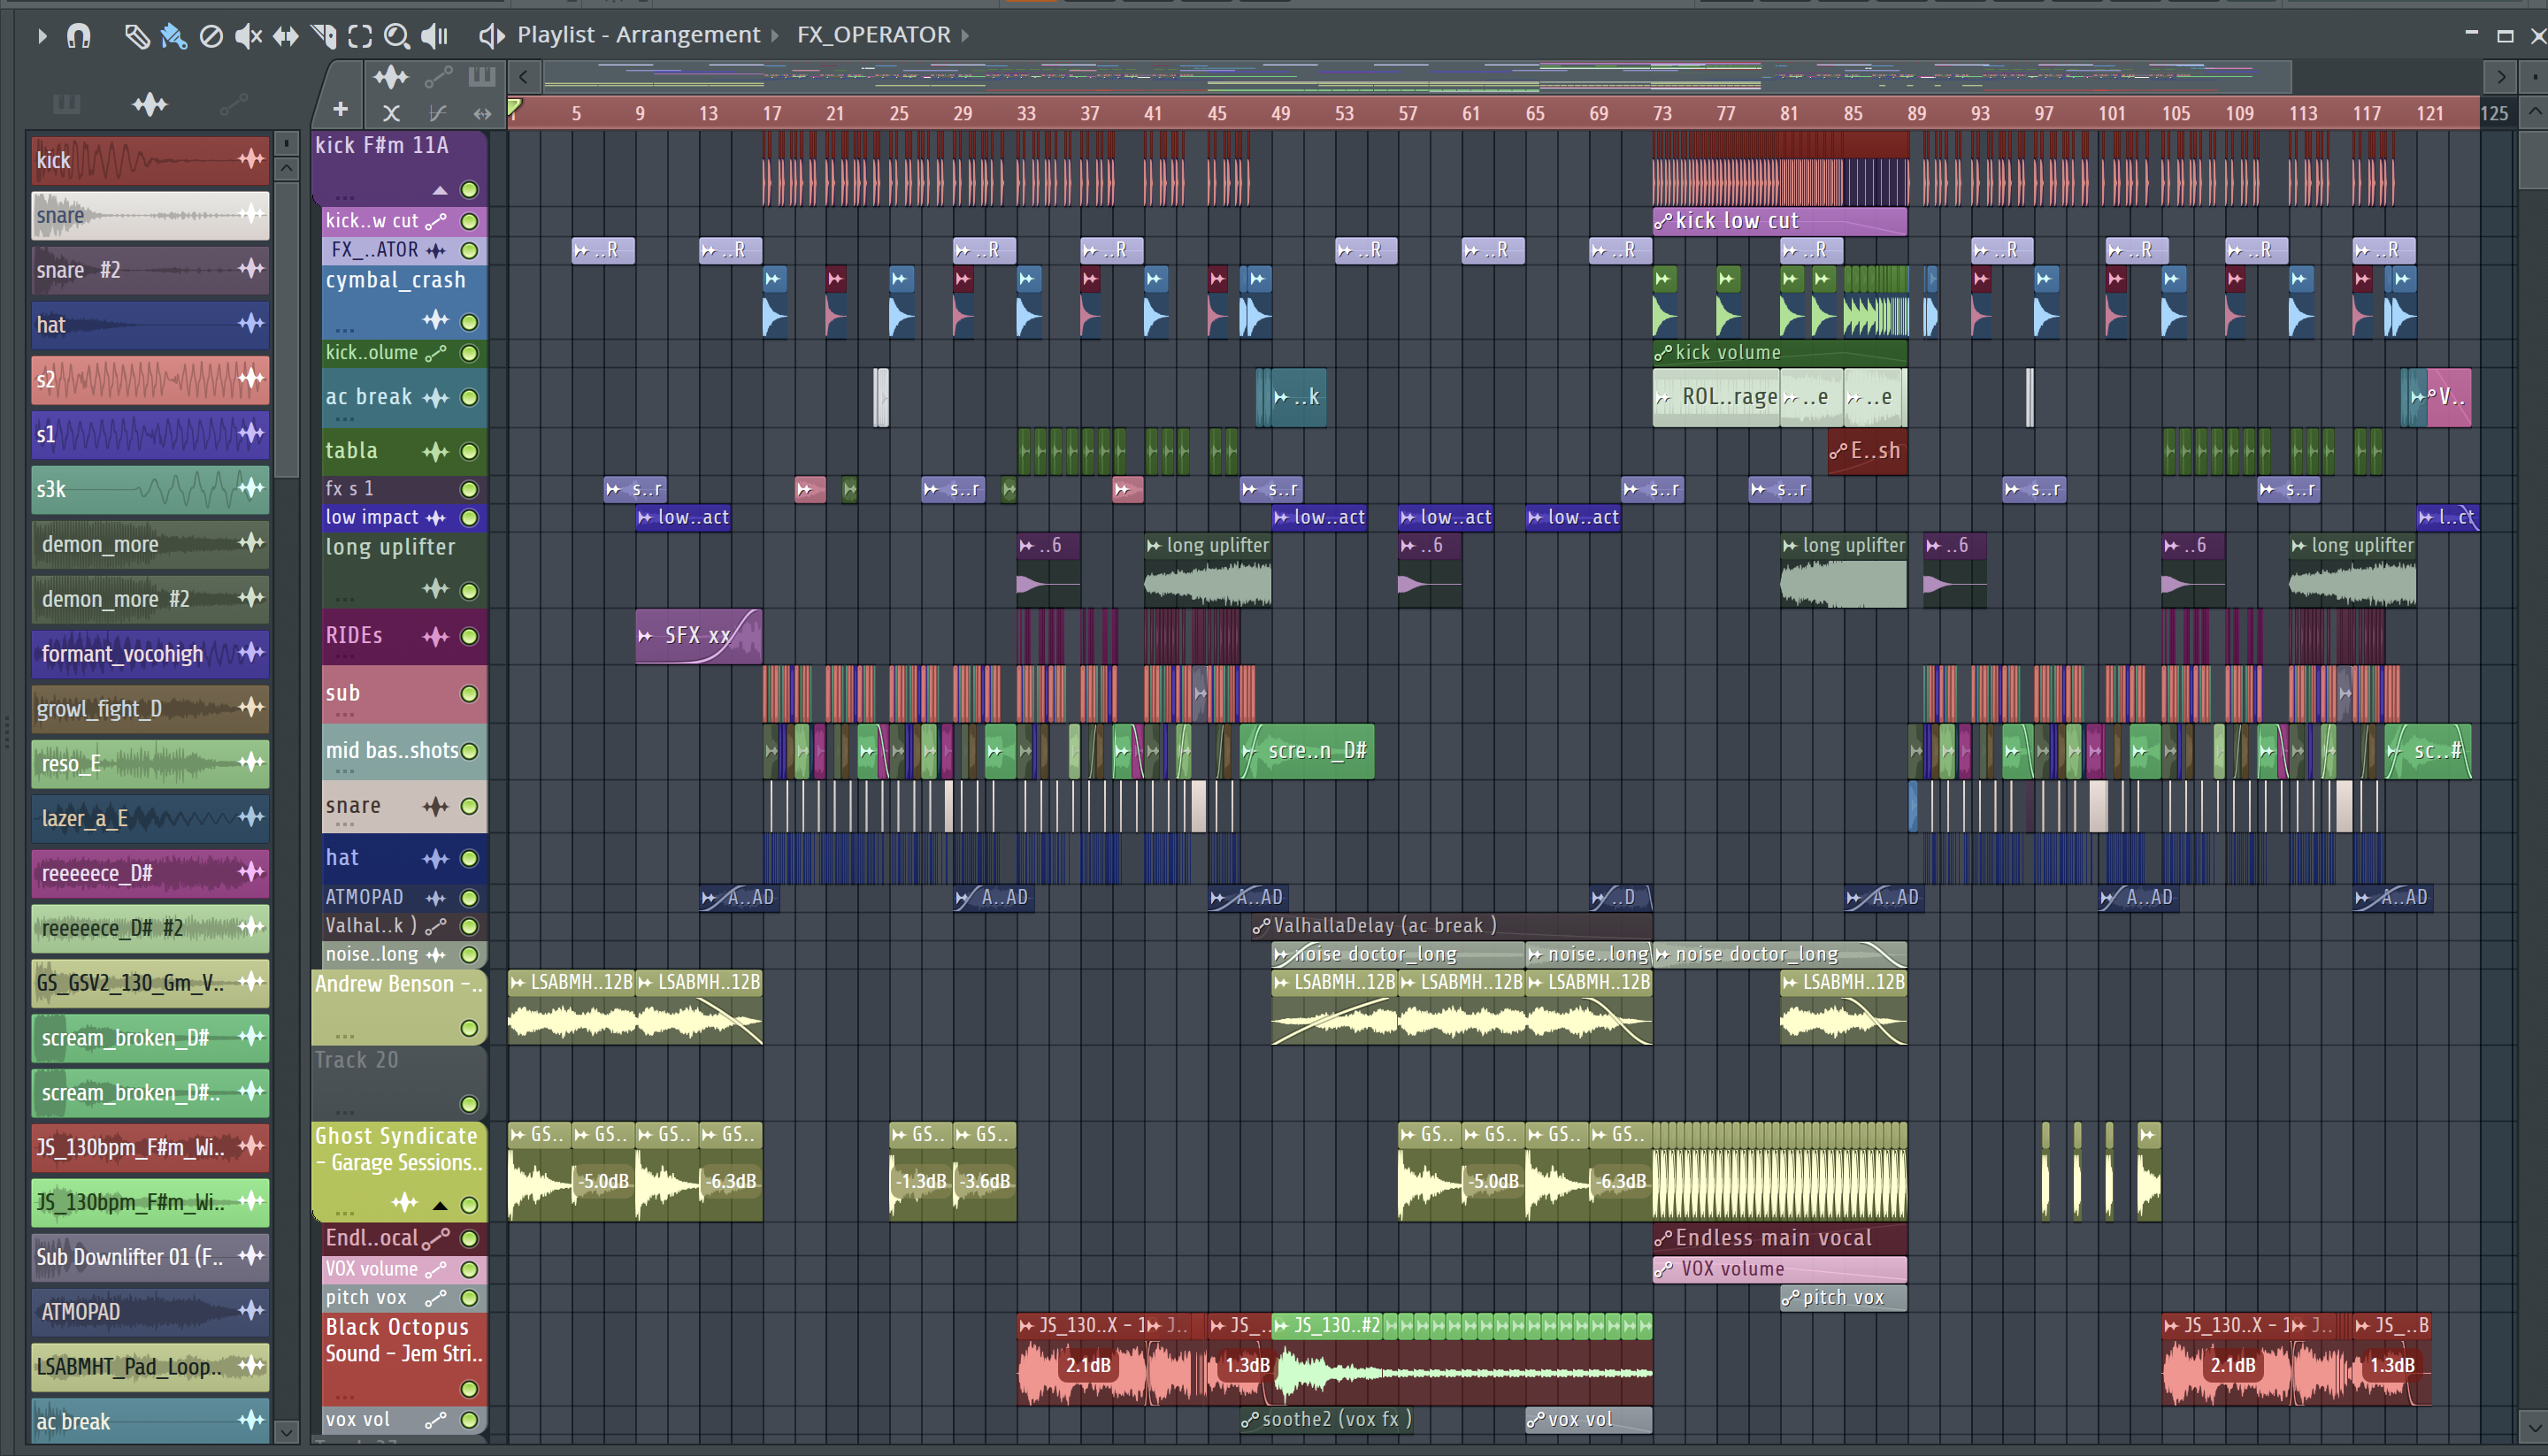Show pattern clips in picker panel
2548x1456 pixels.
66,104
